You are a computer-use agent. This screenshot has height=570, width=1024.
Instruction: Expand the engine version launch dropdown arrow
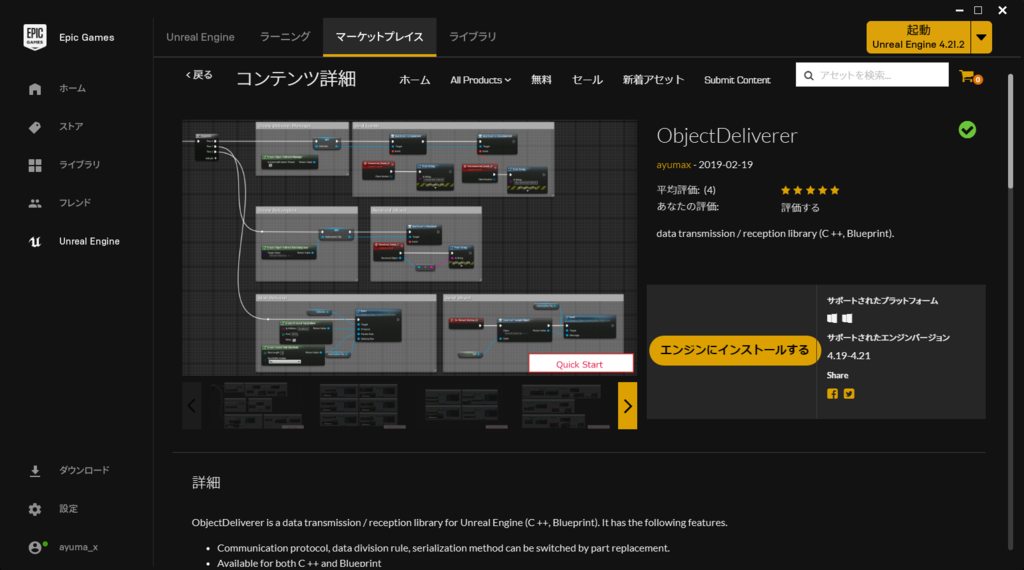tap(981, 37)
